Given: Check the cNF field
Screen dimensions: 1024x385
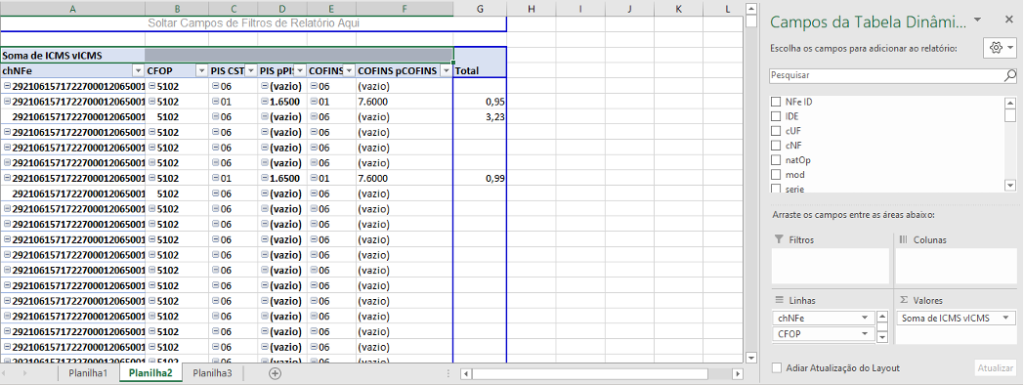Looking at the screenshot, I should (776, 145).
